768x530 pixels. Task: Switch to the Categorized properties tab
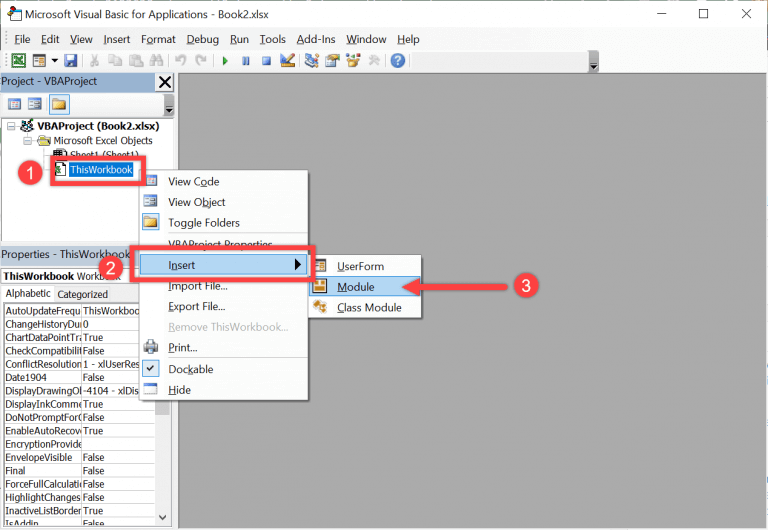pos(82,294)
